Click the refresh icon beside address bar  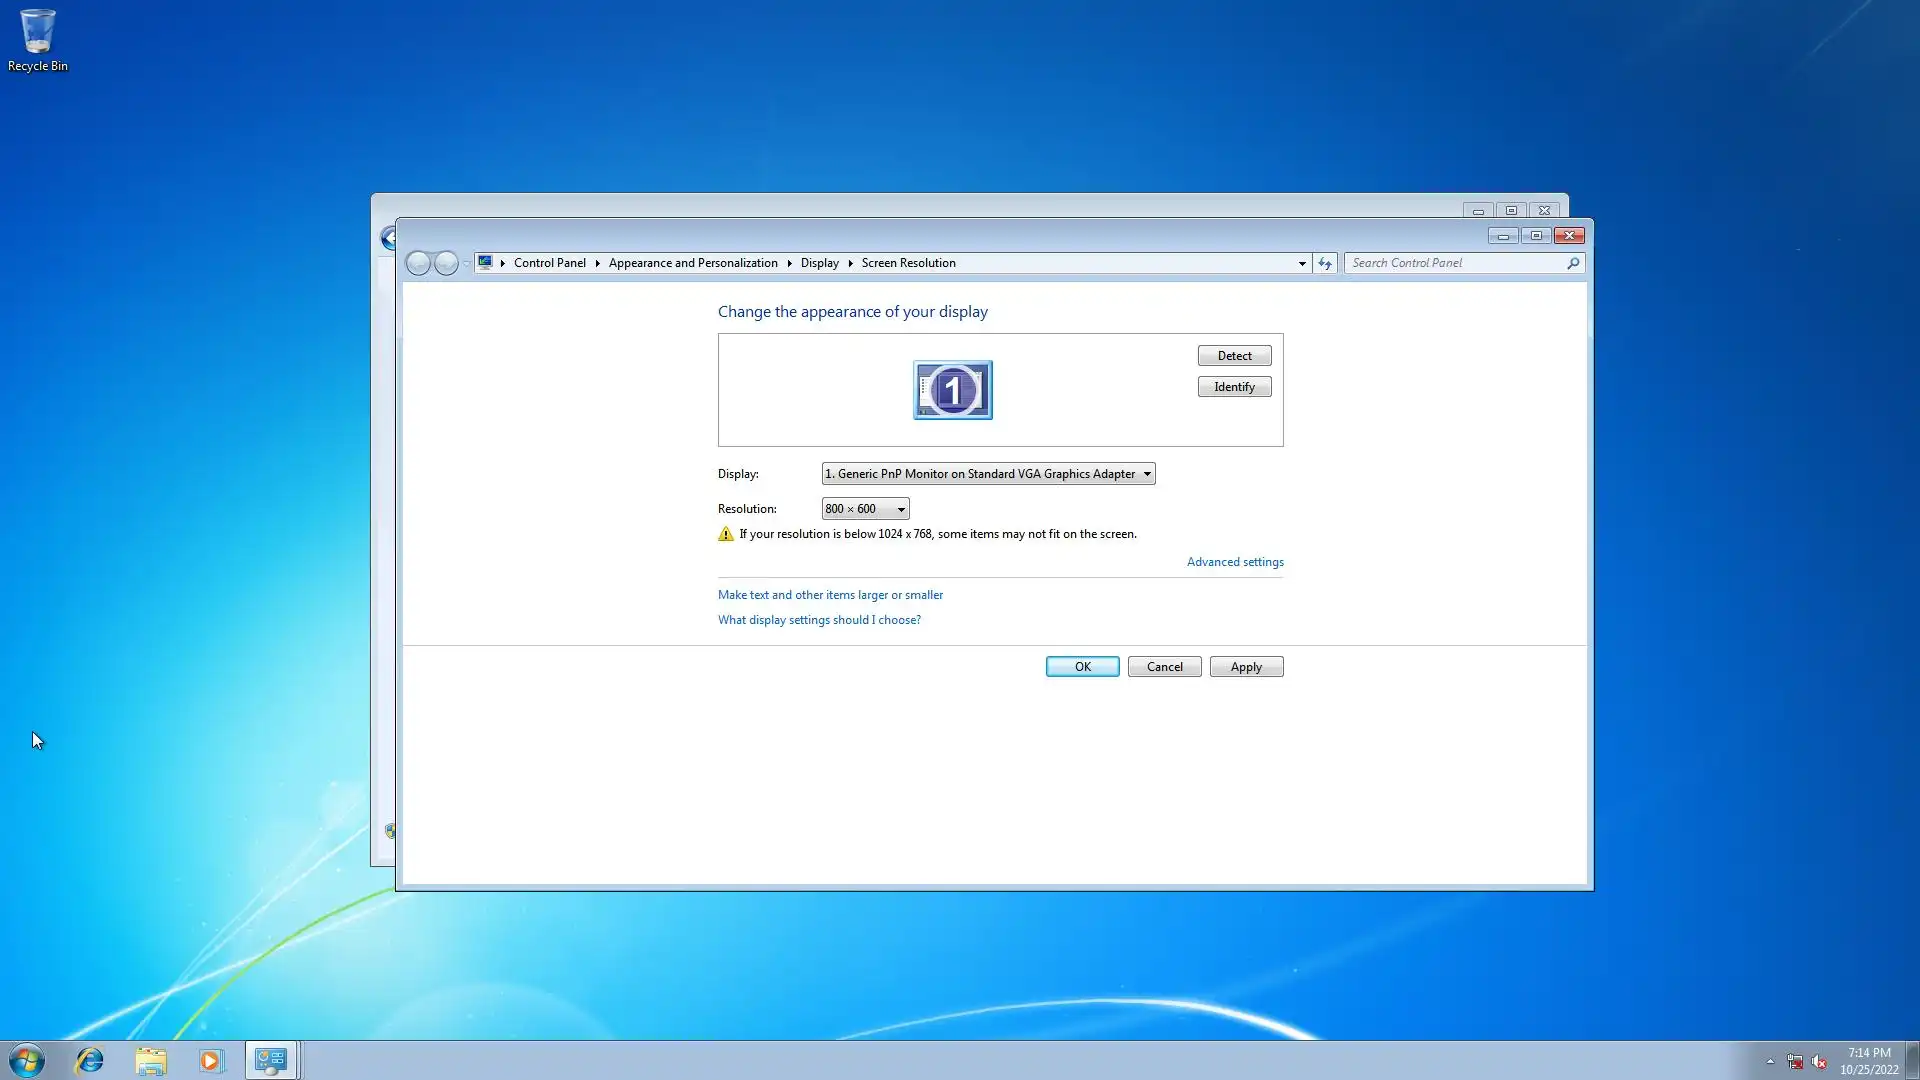pos(1325,263)
